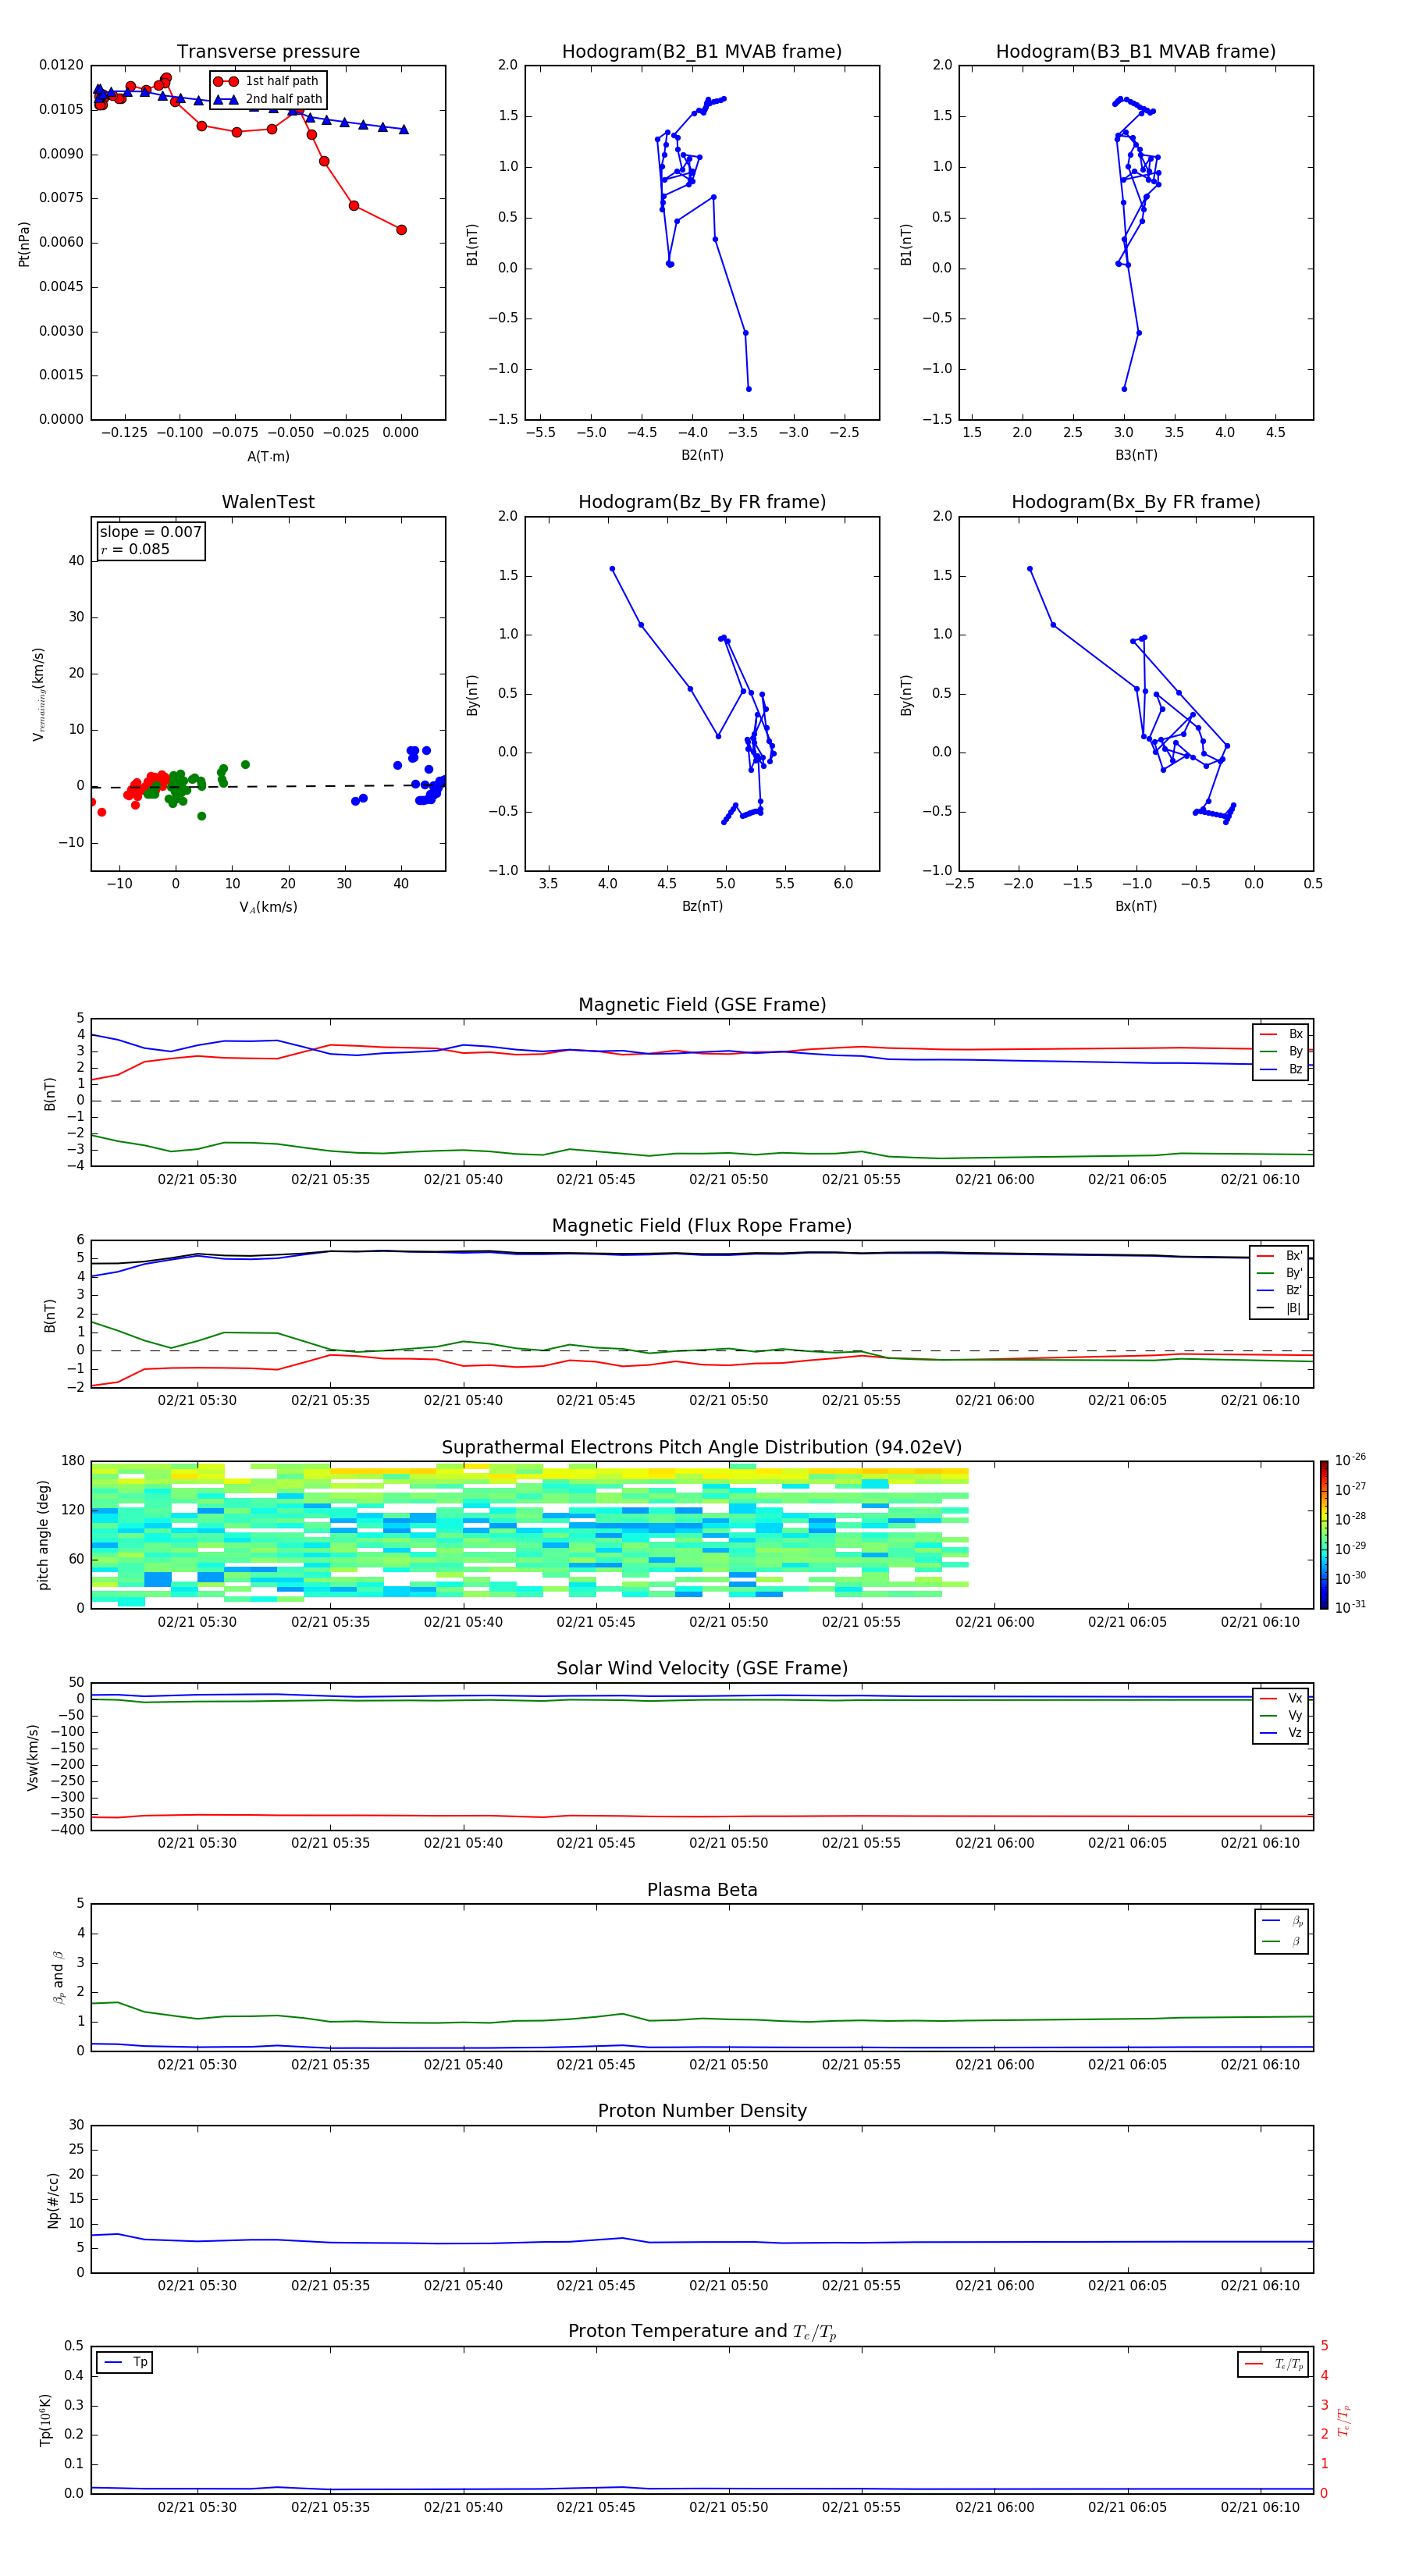1405x2576 pixels.
Task: Click the 'WalenTest' plot title
Action: click(268, 502)
